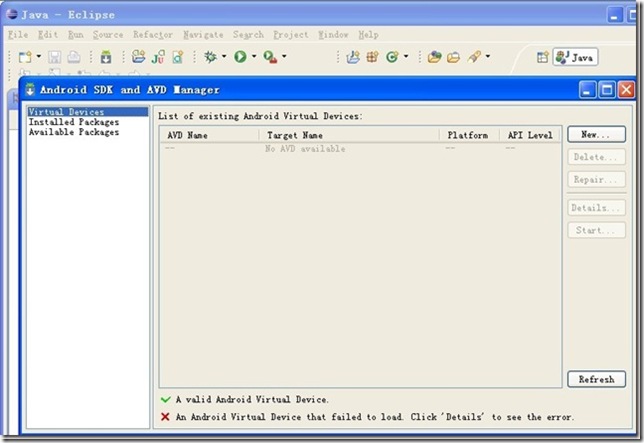Expand the Run dropdown arrow
The width and height of the screenshot is (644, 443).
(x=254, y=56)
